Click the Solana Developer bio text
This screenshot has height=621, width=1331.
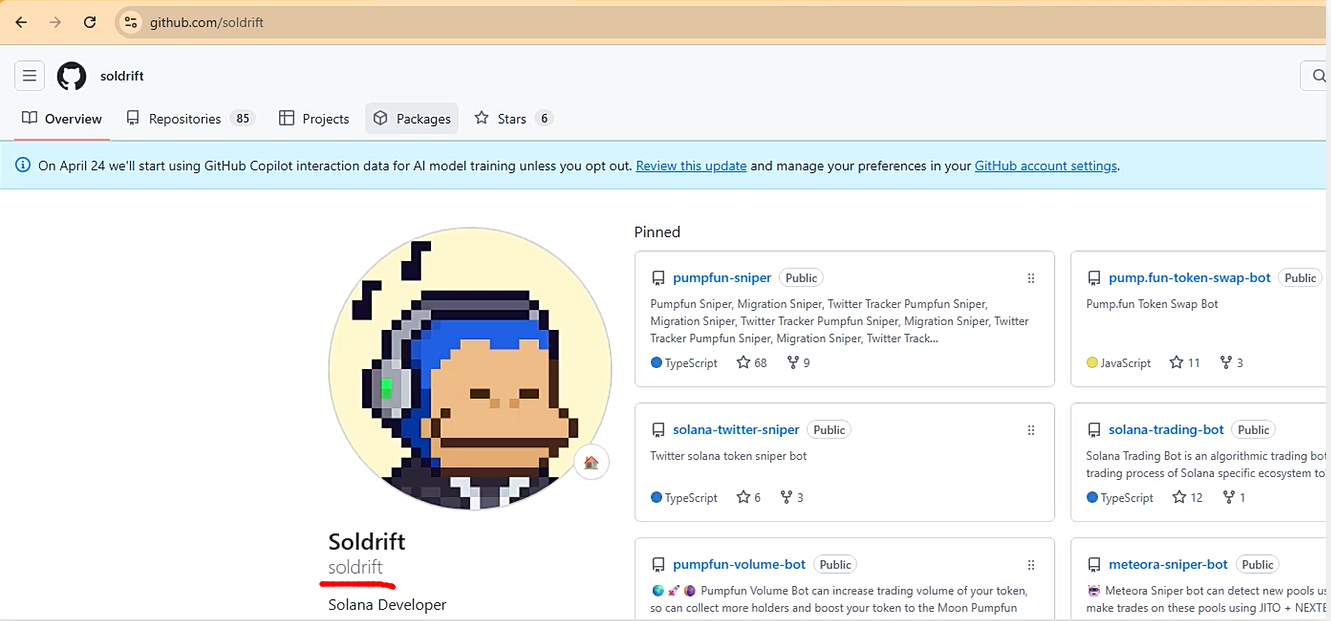[x=387, y=605]
